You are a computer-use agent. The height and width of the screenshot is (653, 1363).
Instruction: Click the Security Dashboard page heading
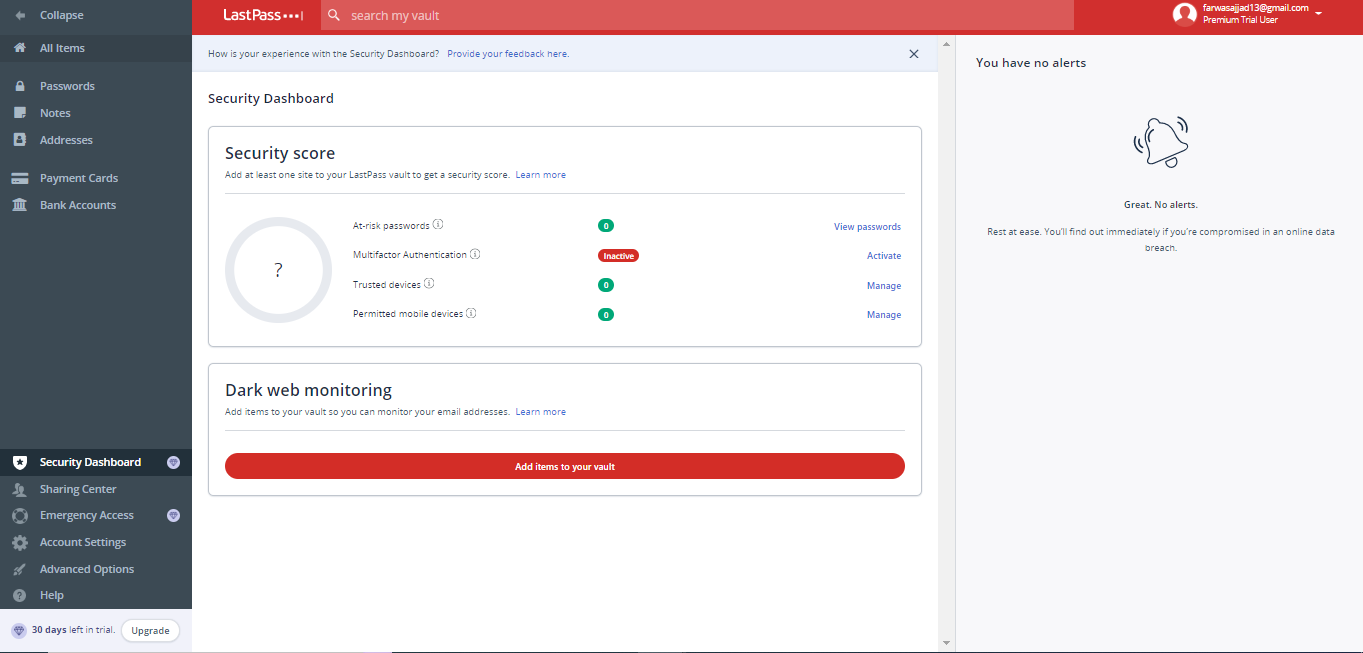tap(271, 98)
